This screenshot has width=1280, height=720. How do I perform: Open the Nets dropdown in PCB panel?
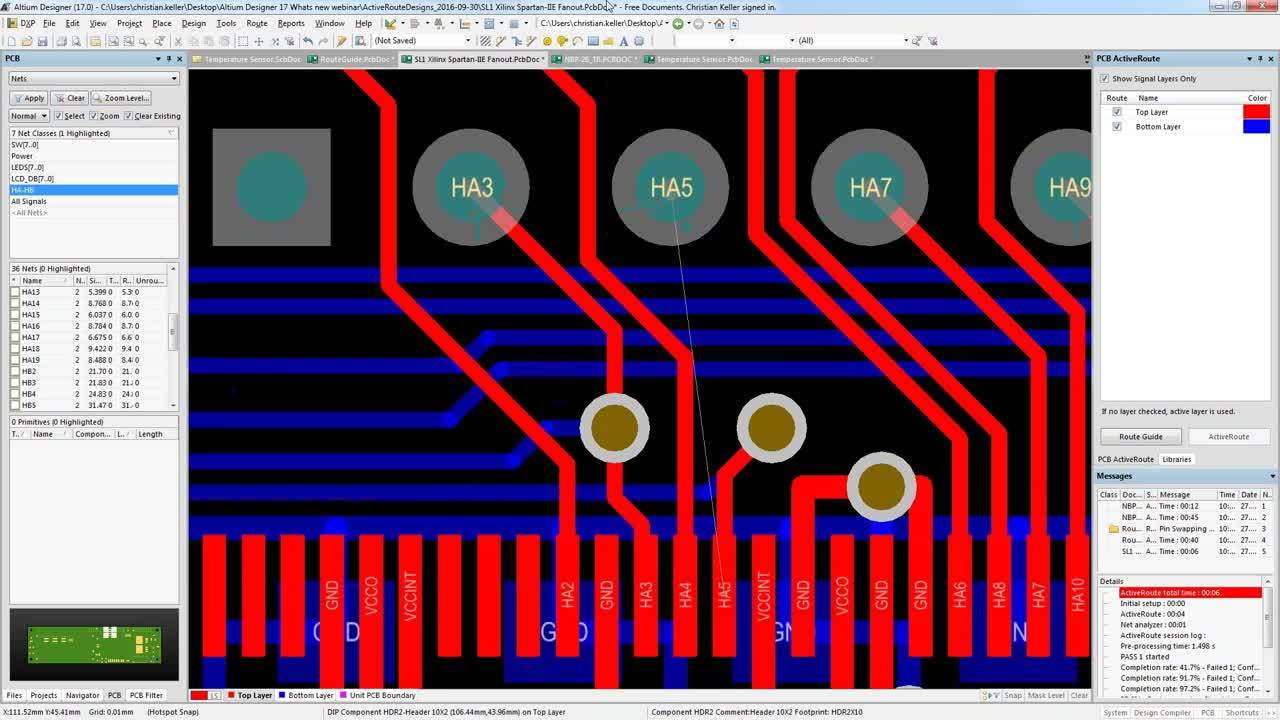tap(94, 78)
